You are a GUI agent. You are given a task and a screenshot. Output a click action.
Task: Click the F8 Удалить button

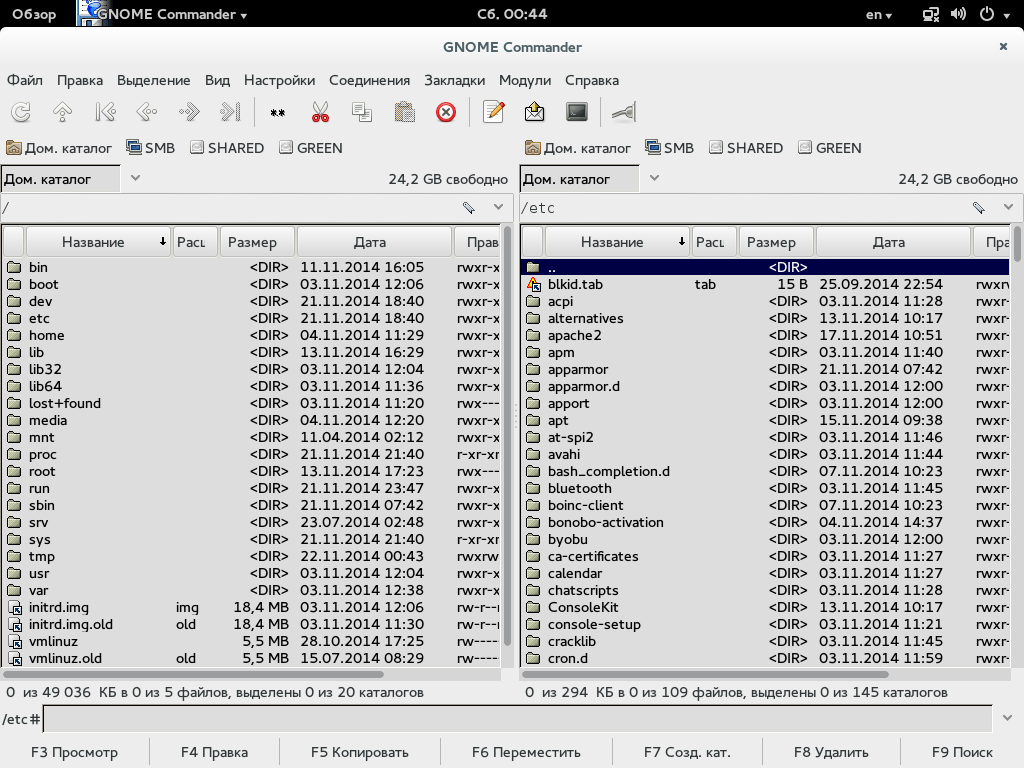click(831, 752)
